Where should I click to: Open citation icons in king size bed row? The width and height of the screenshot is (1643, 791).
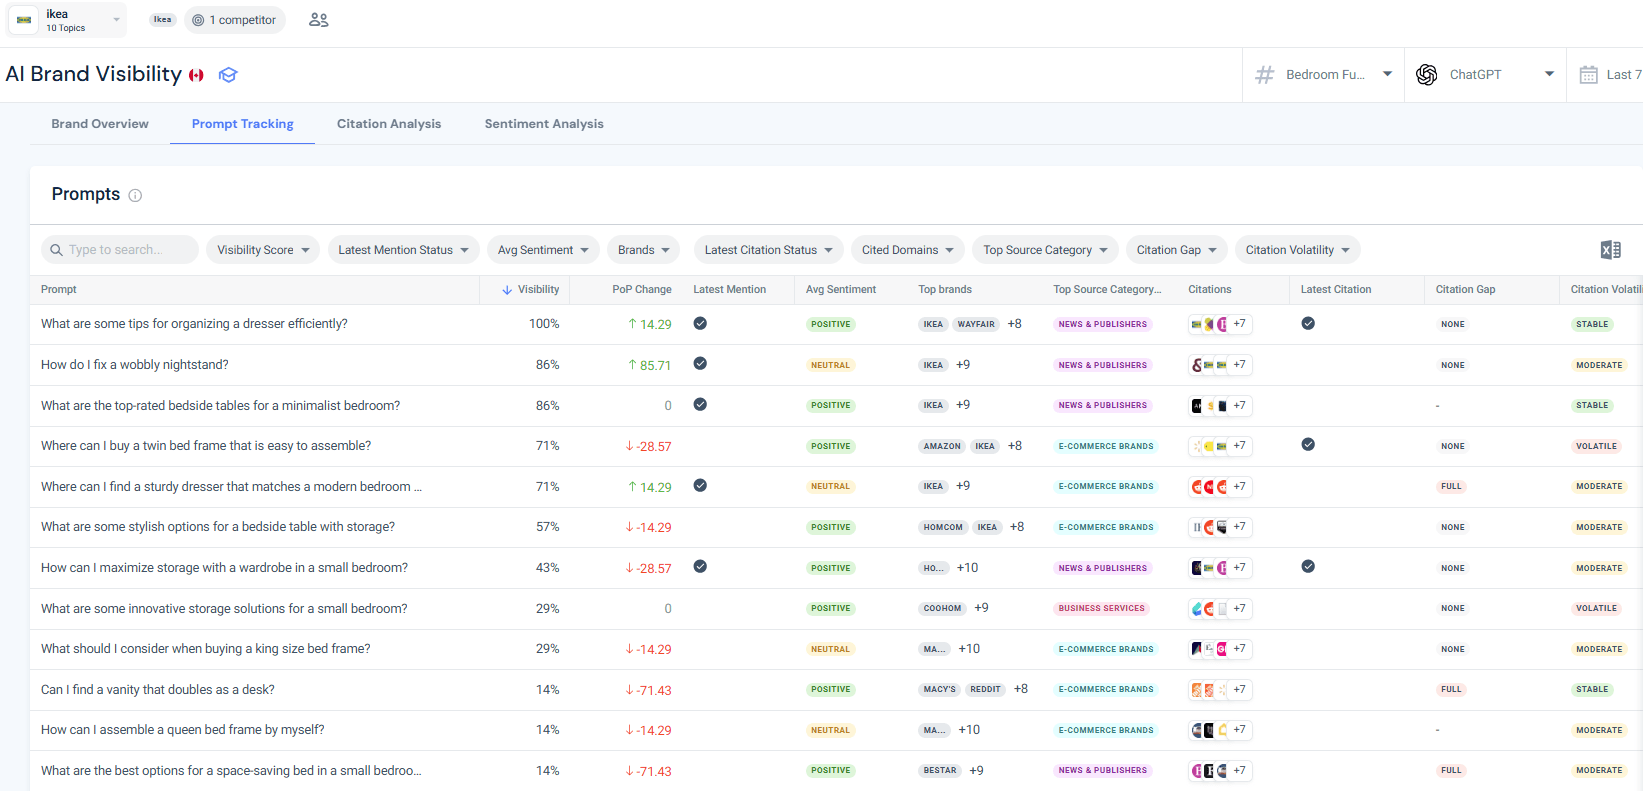click(1220, 649)
